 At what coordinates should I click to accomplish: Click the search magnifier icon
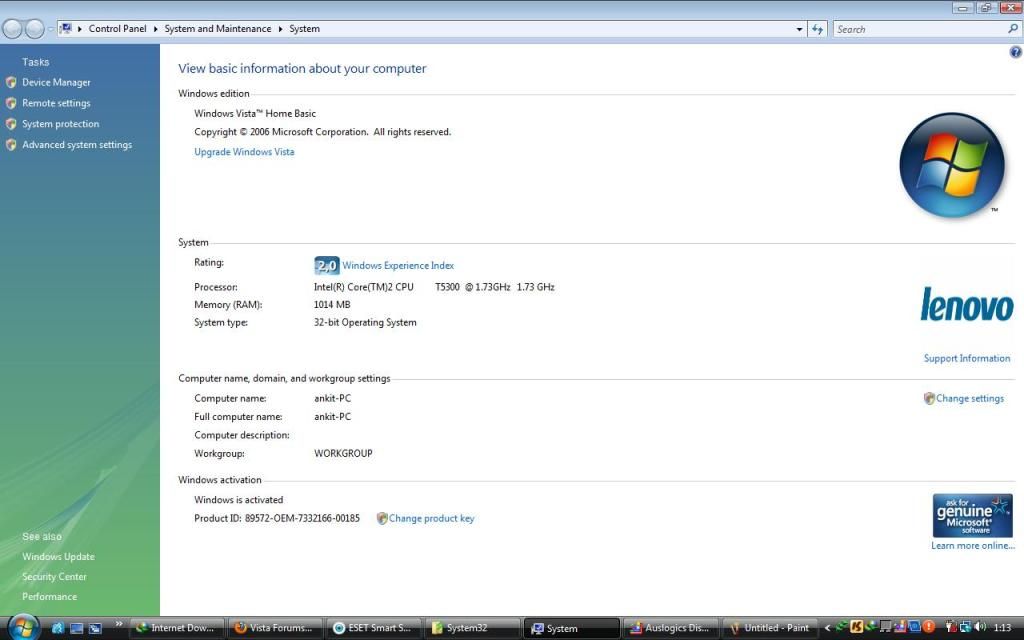pos(1013,29)
